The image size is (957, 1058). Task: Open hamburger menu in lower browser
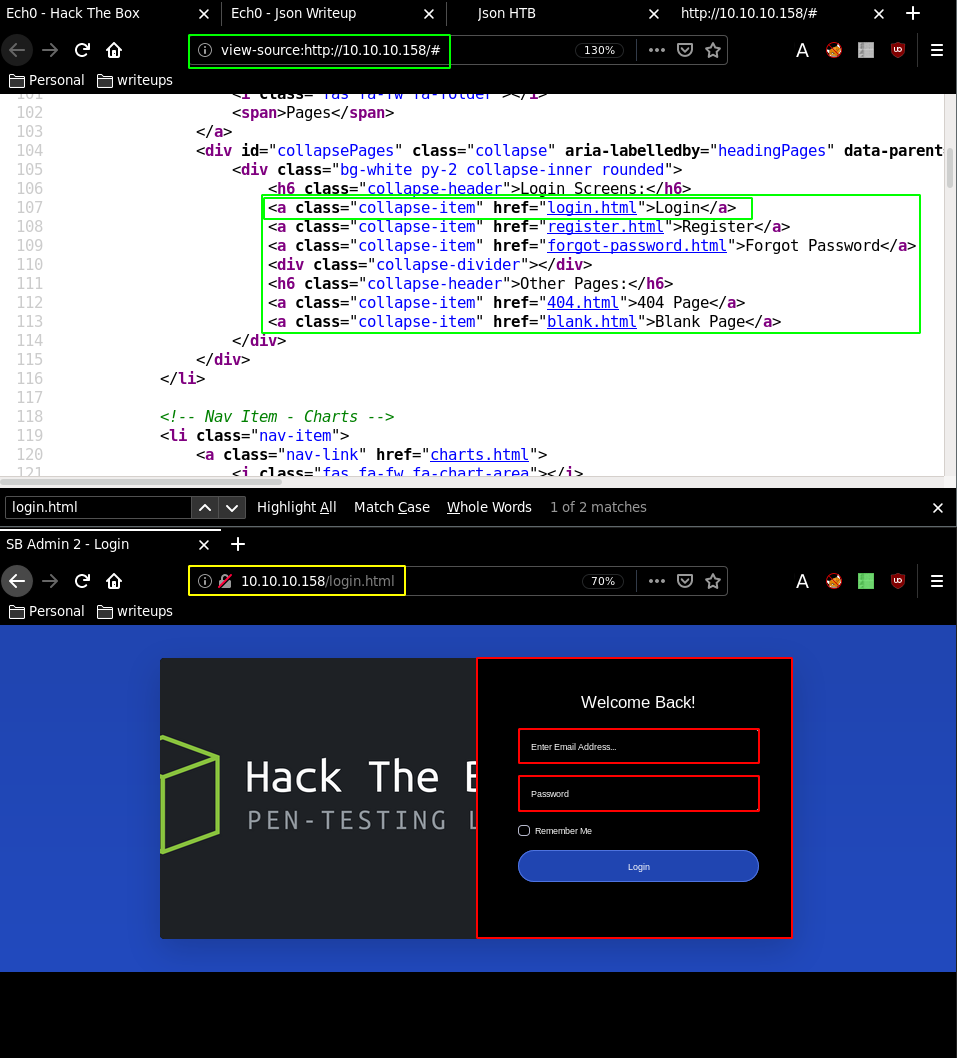[x=937, y=581]
